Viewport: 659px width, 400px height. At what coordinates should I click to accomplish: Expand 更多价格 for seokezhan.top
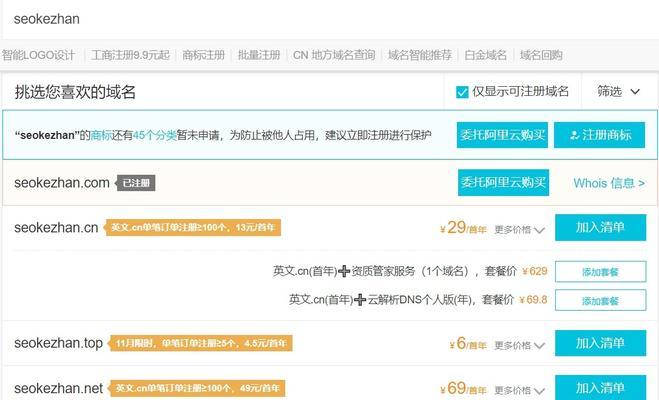click(519, 345)
